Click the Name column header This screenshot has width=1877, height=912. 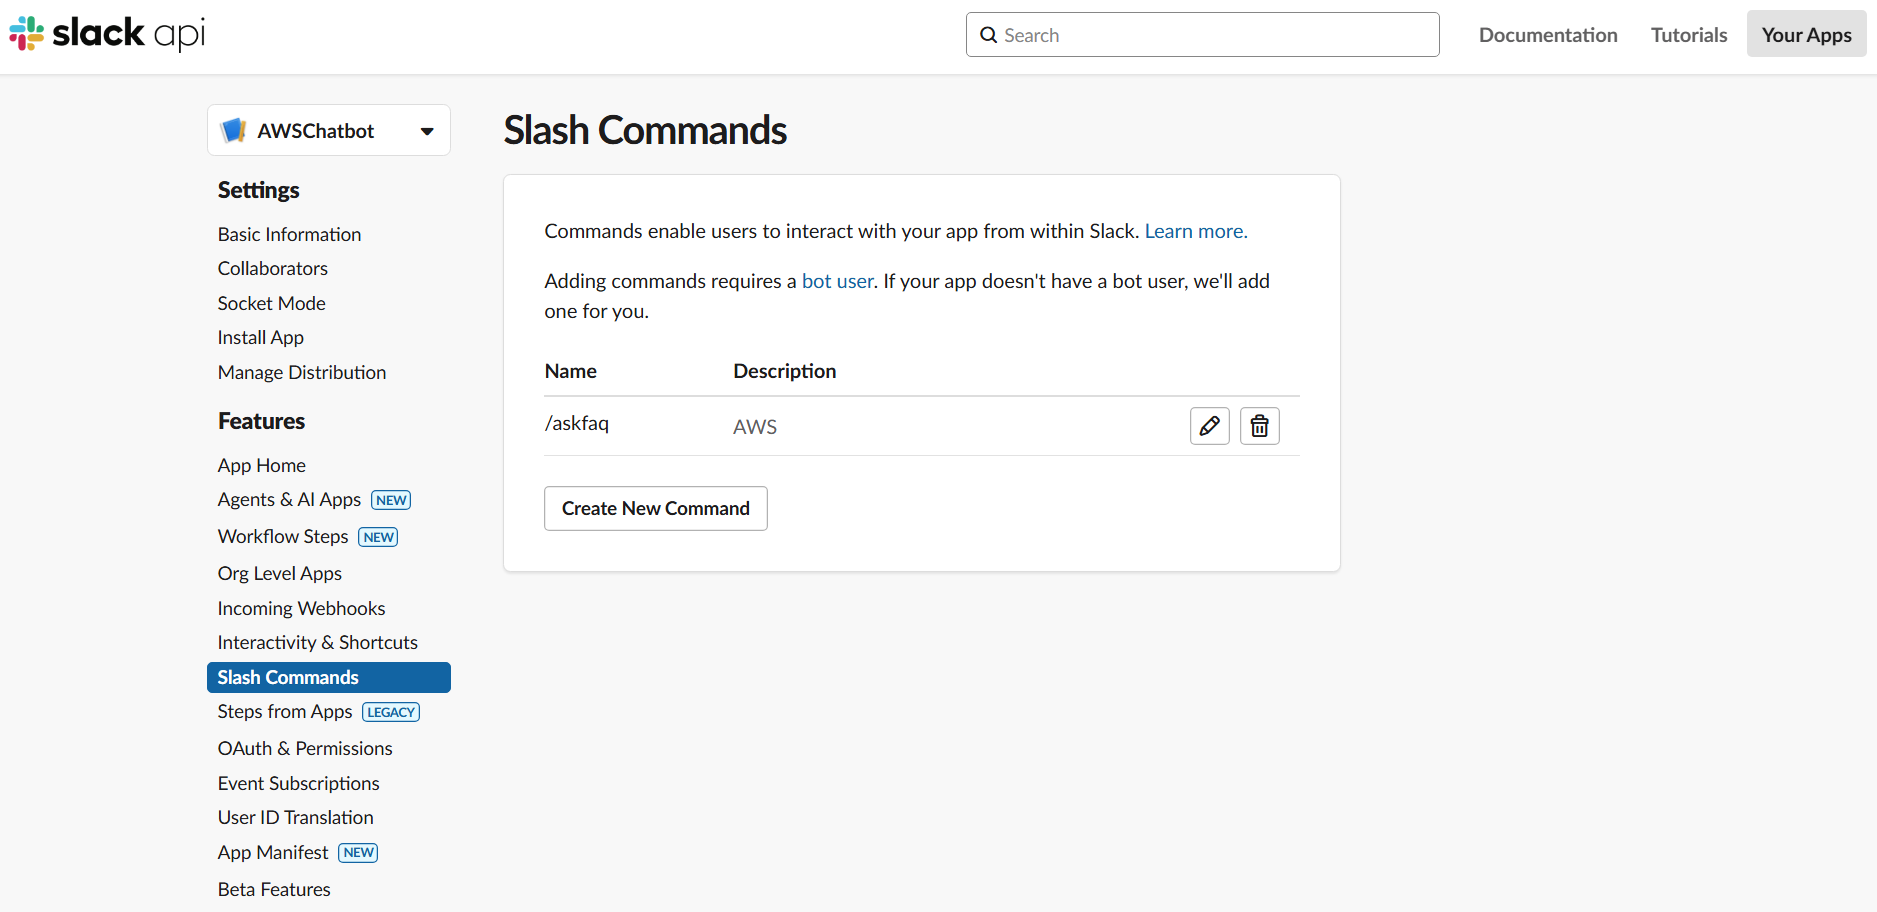(571, 371)
